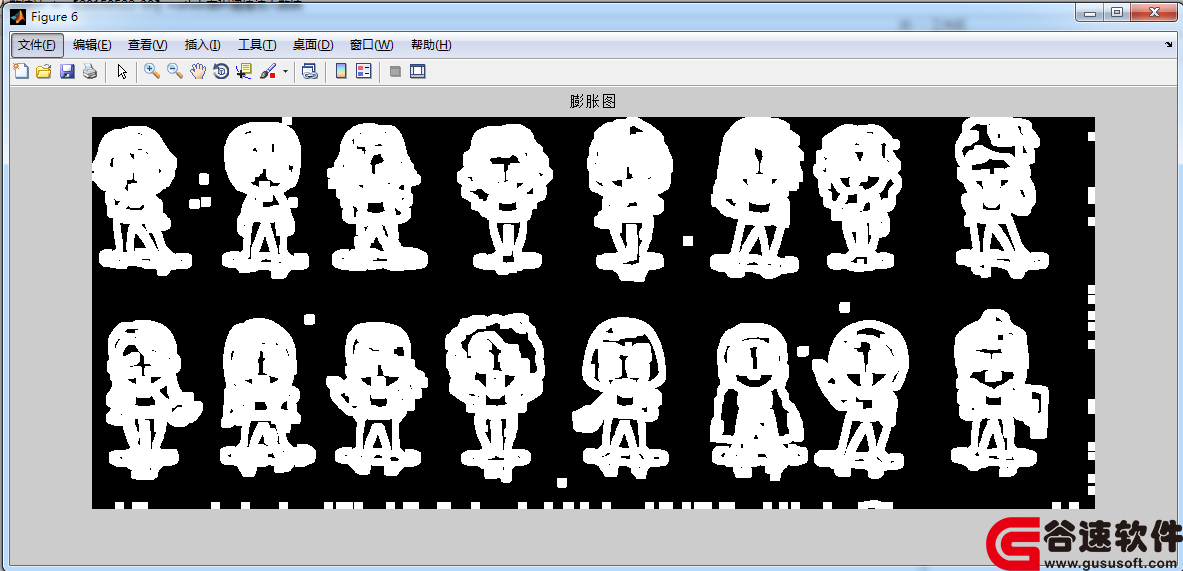The image size is (1183, 571).
Task: Open the 插入(I) menu
Action: click(203, 45)
